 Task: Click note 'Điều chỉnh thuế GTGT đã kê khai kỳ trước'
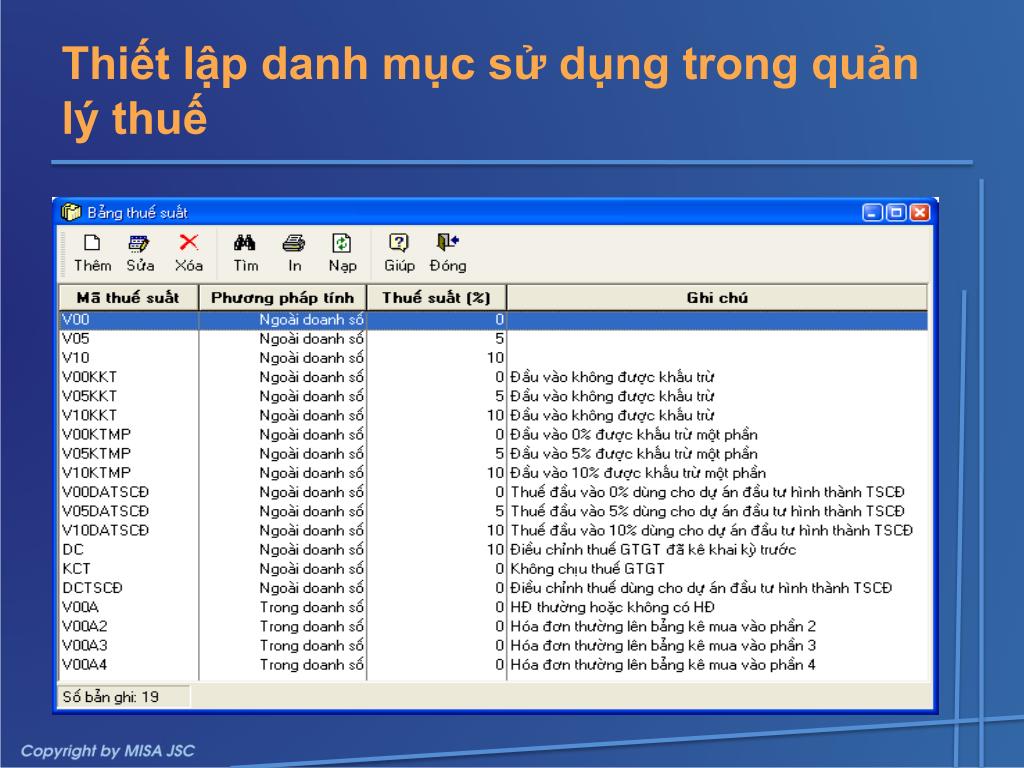pos(653,549)
